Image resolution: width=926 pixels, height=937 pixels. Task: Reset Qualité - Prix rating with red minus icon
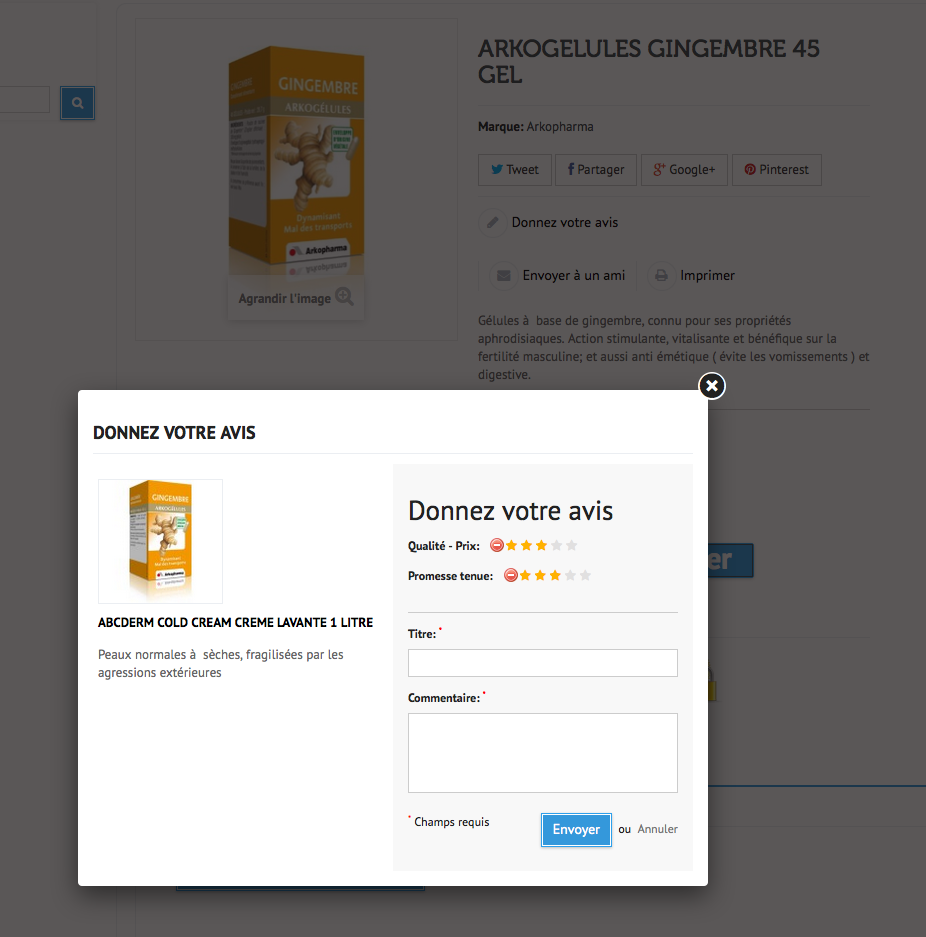tap(496, 545)
